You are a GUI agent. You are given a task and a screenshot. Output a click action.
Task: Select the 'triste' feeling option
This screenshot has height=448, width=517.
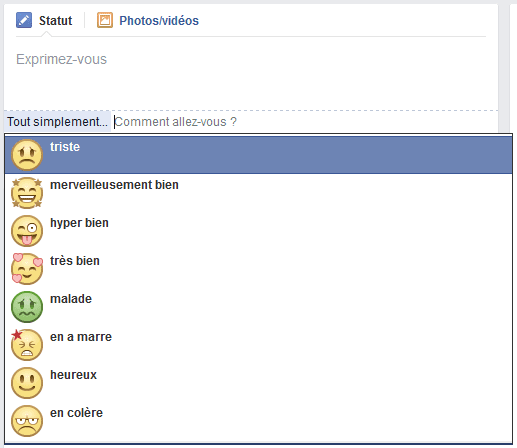coord(258,155)
